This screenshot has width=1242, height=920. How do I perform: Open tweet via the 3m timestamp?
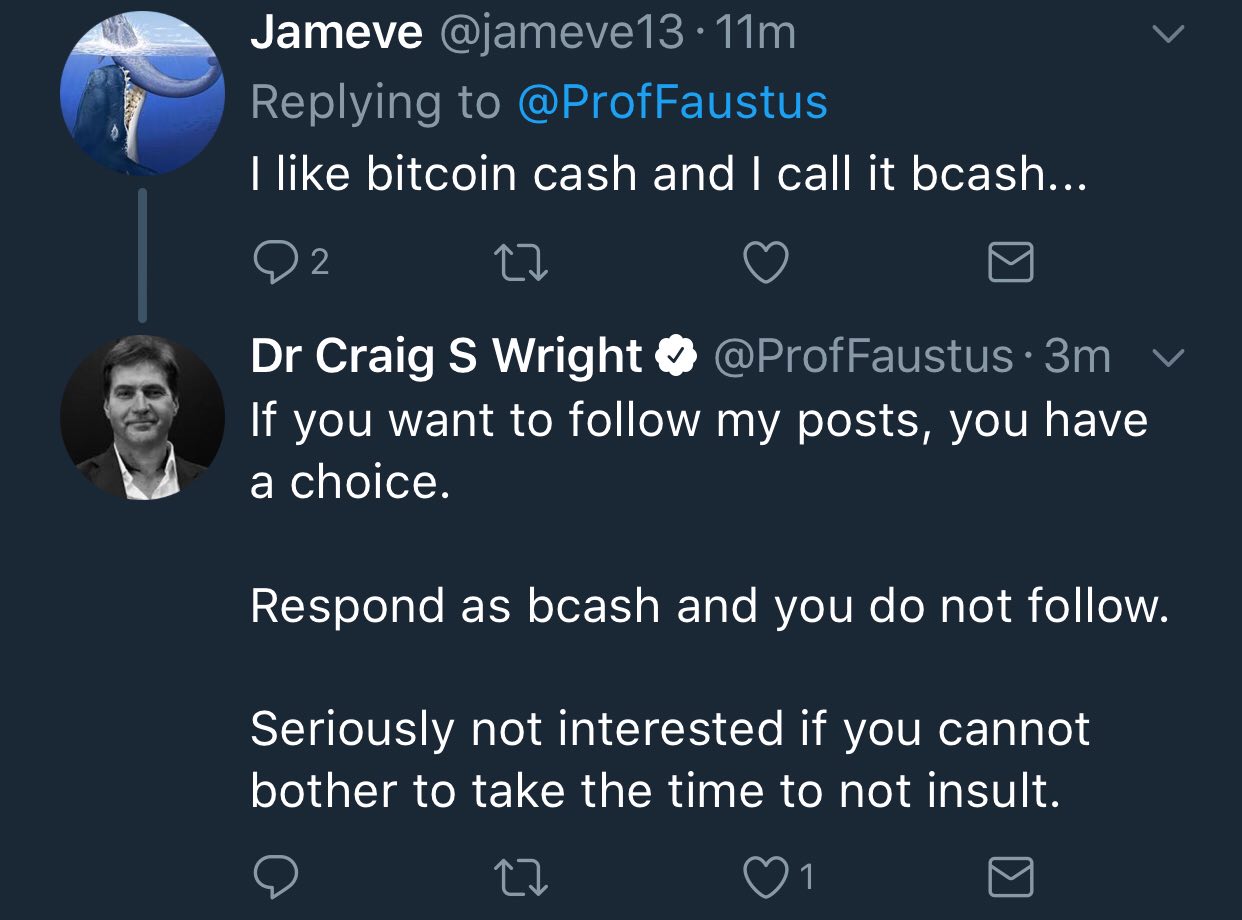coord(1077,357)
